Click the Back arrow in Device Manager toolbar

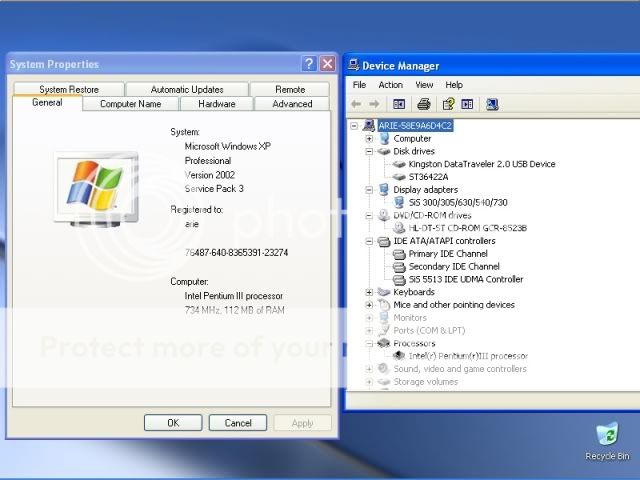(x=356, y=104)
